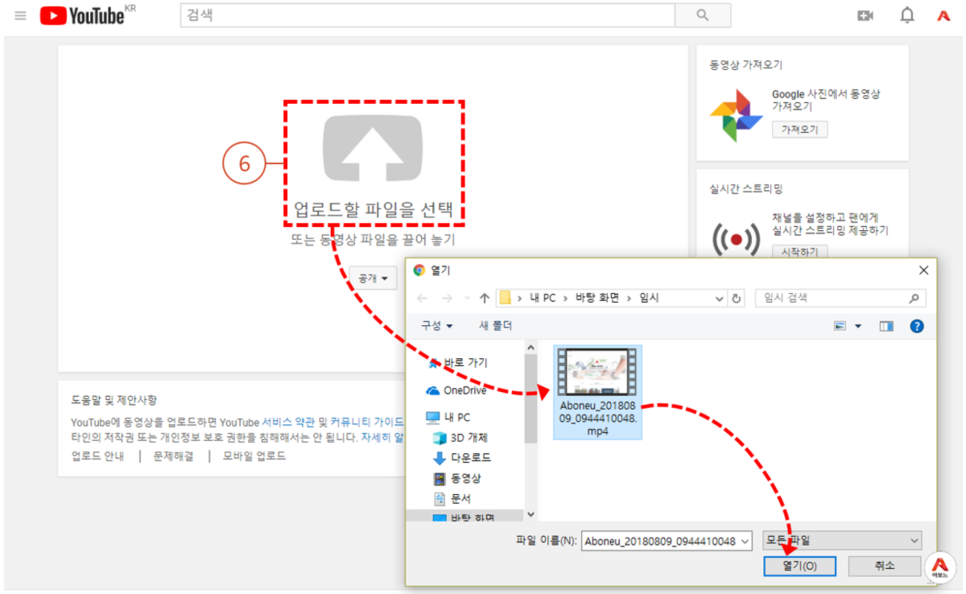Image resolution: width=966 pixels, height=594 pixels.
Task: Click the Google Photos pinwheel icon
Action: pos(736,116)
